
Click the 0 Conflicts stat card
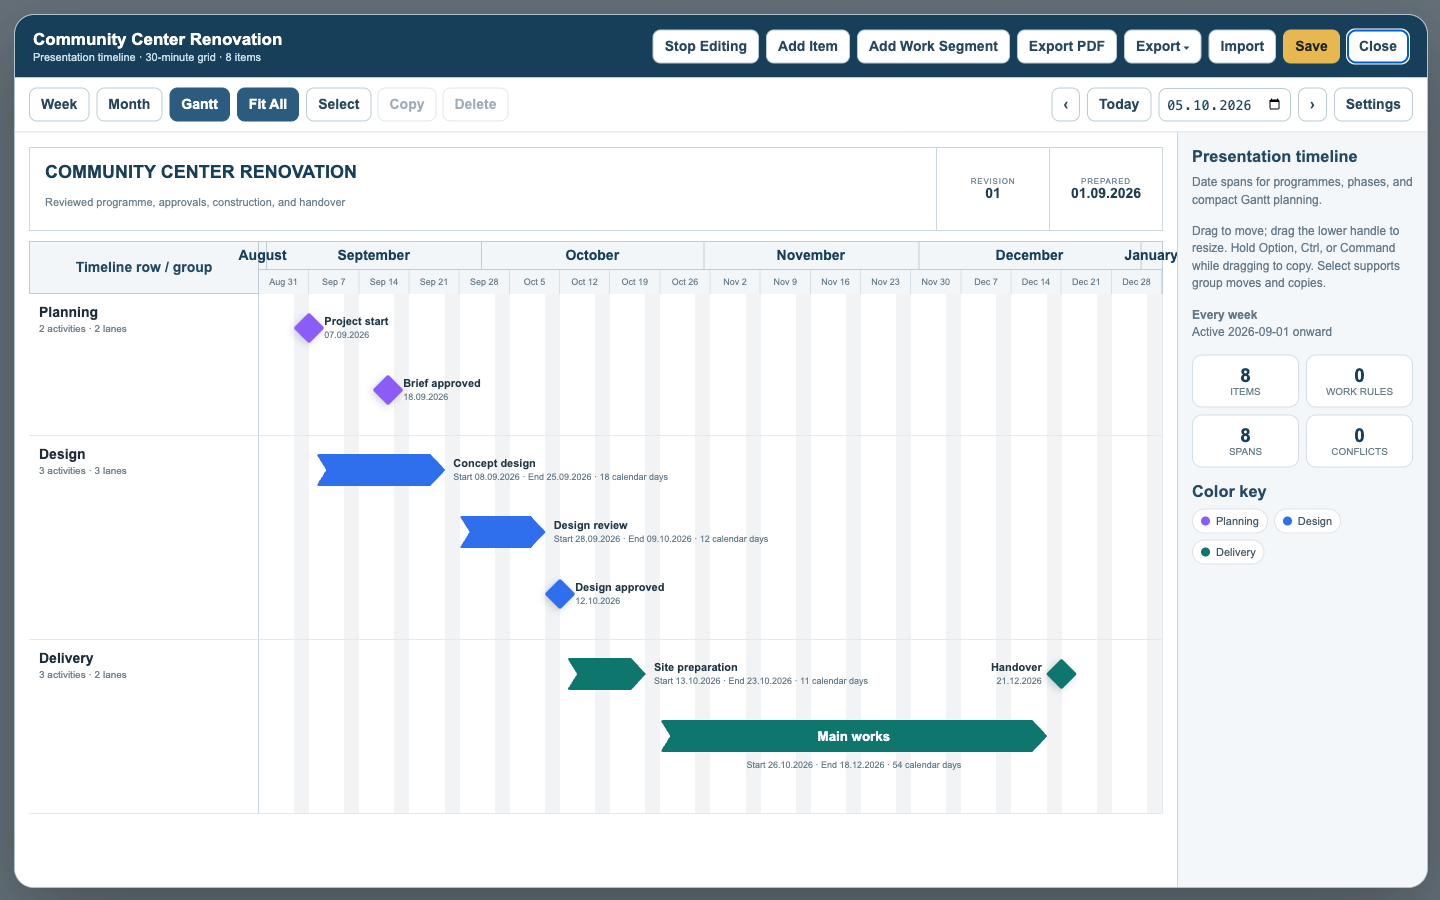1359,441
